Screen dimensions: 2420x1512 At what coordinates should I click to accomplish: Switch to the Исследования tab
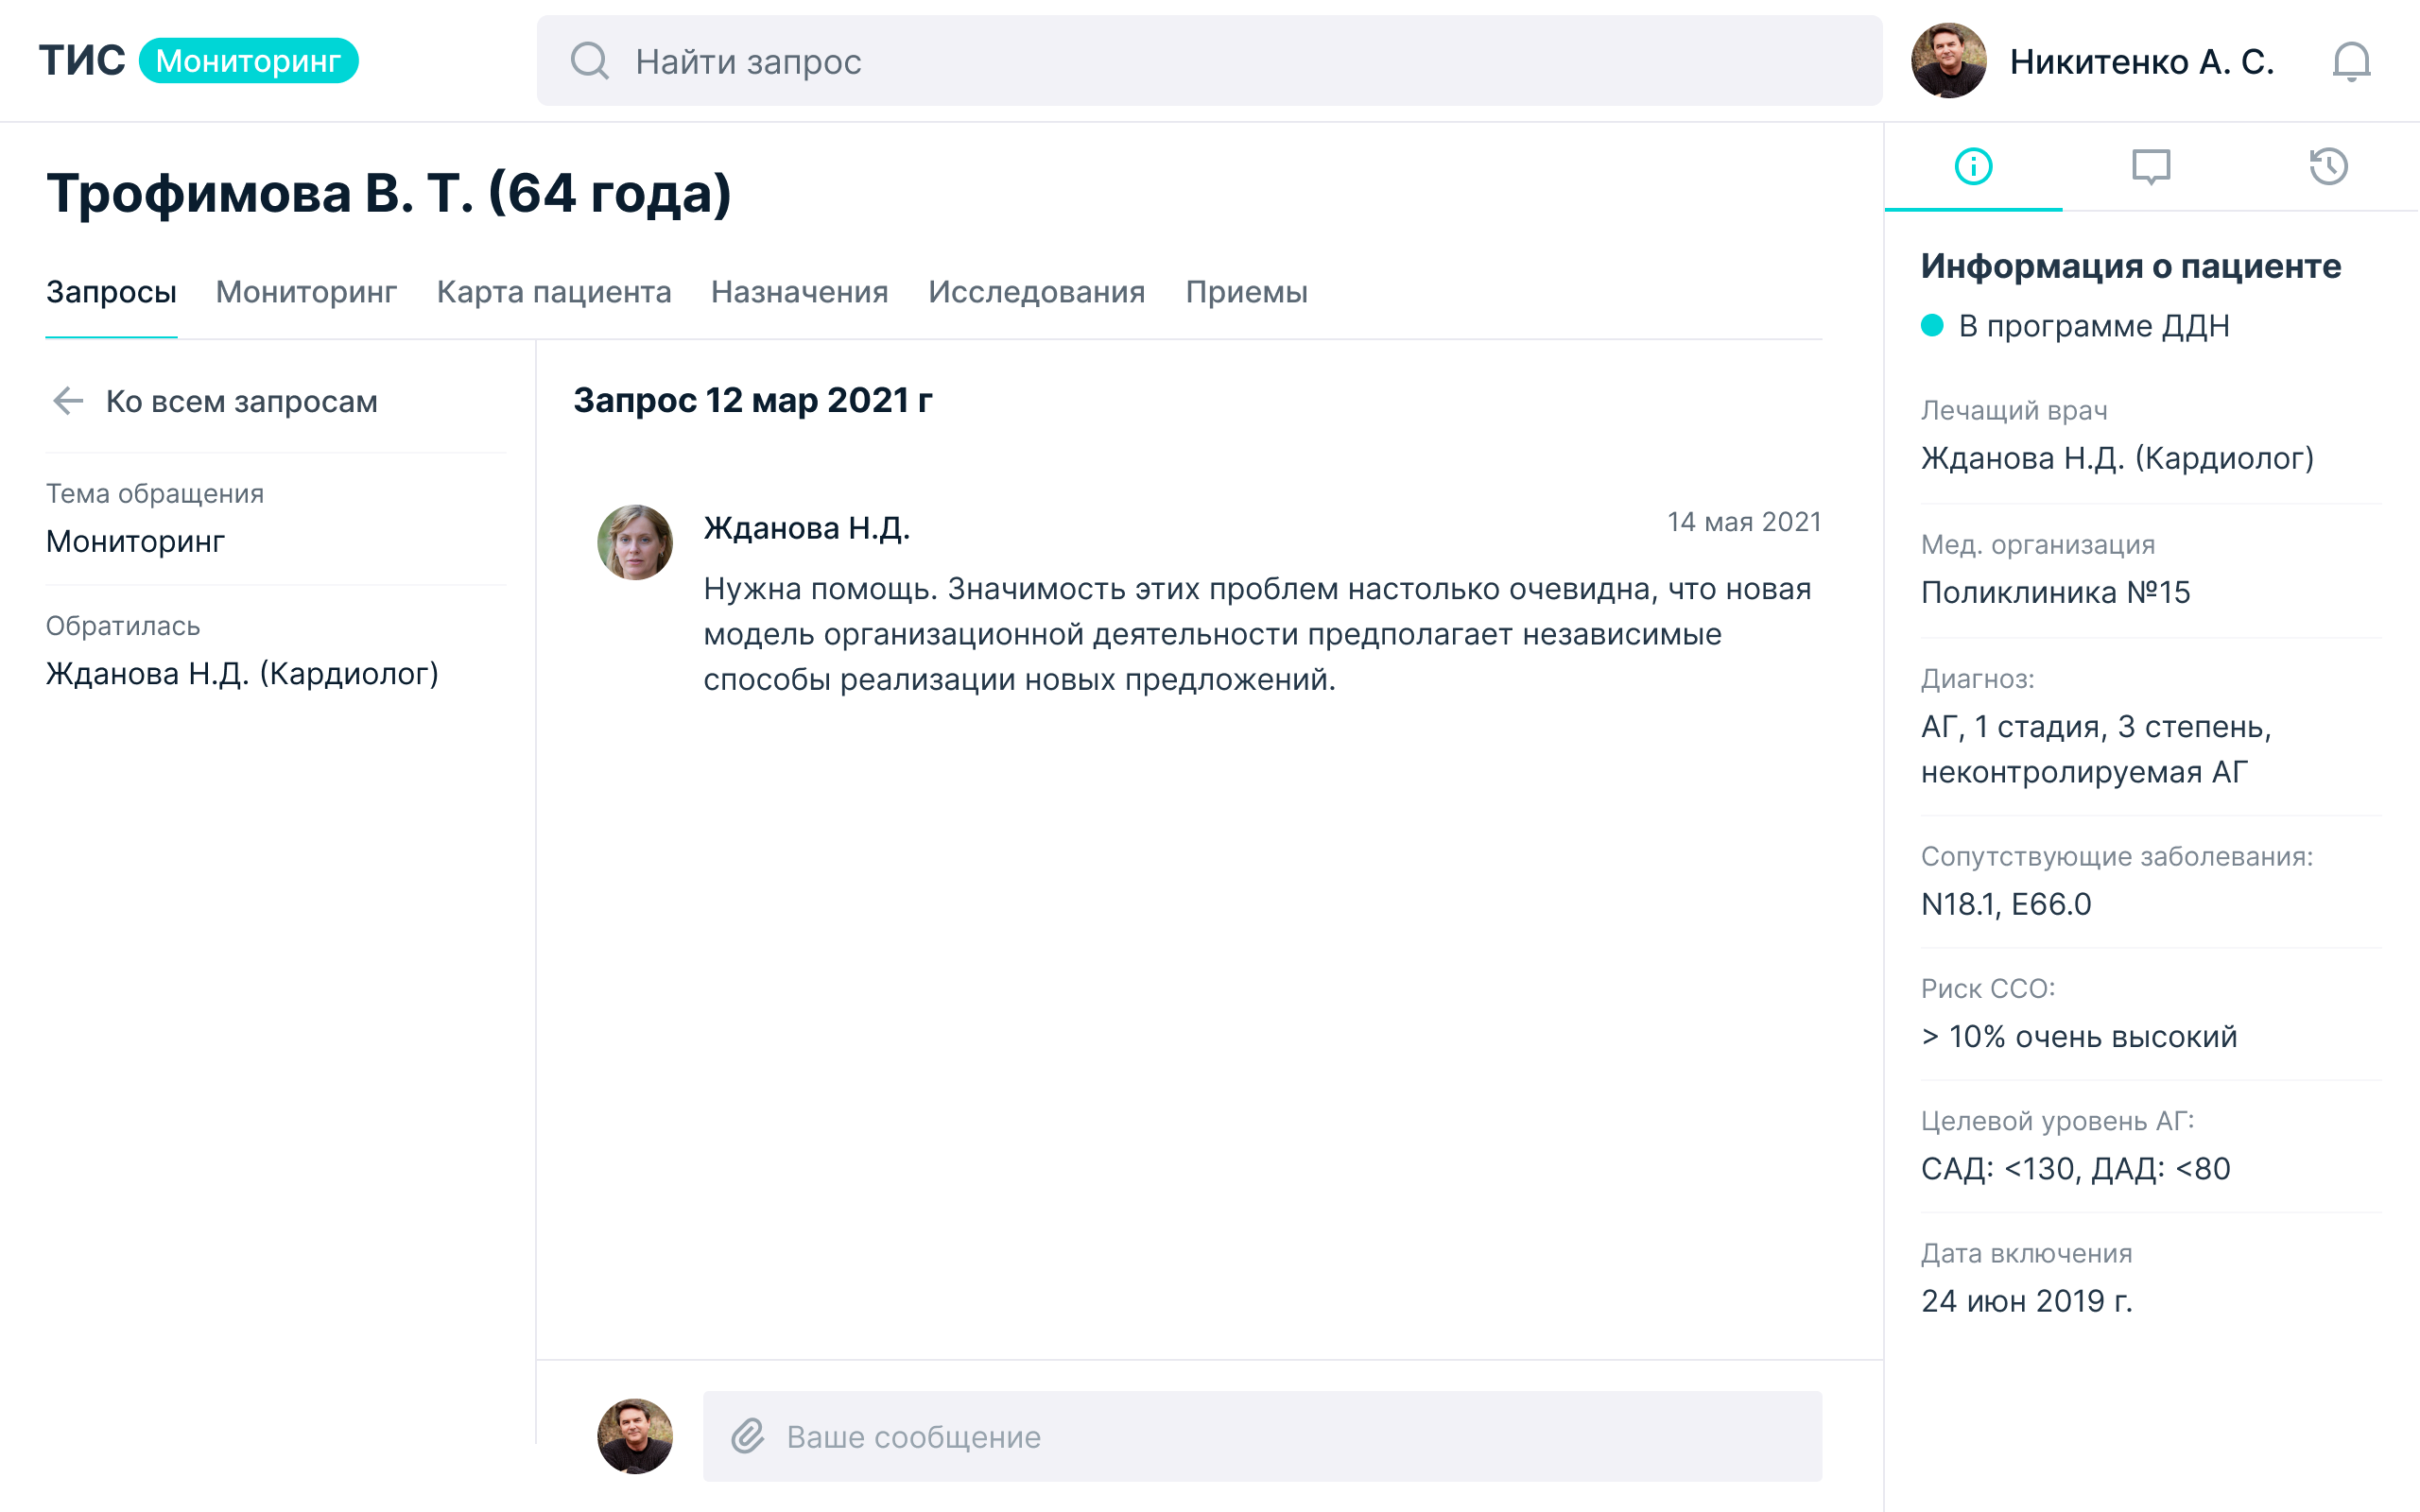1036,292
